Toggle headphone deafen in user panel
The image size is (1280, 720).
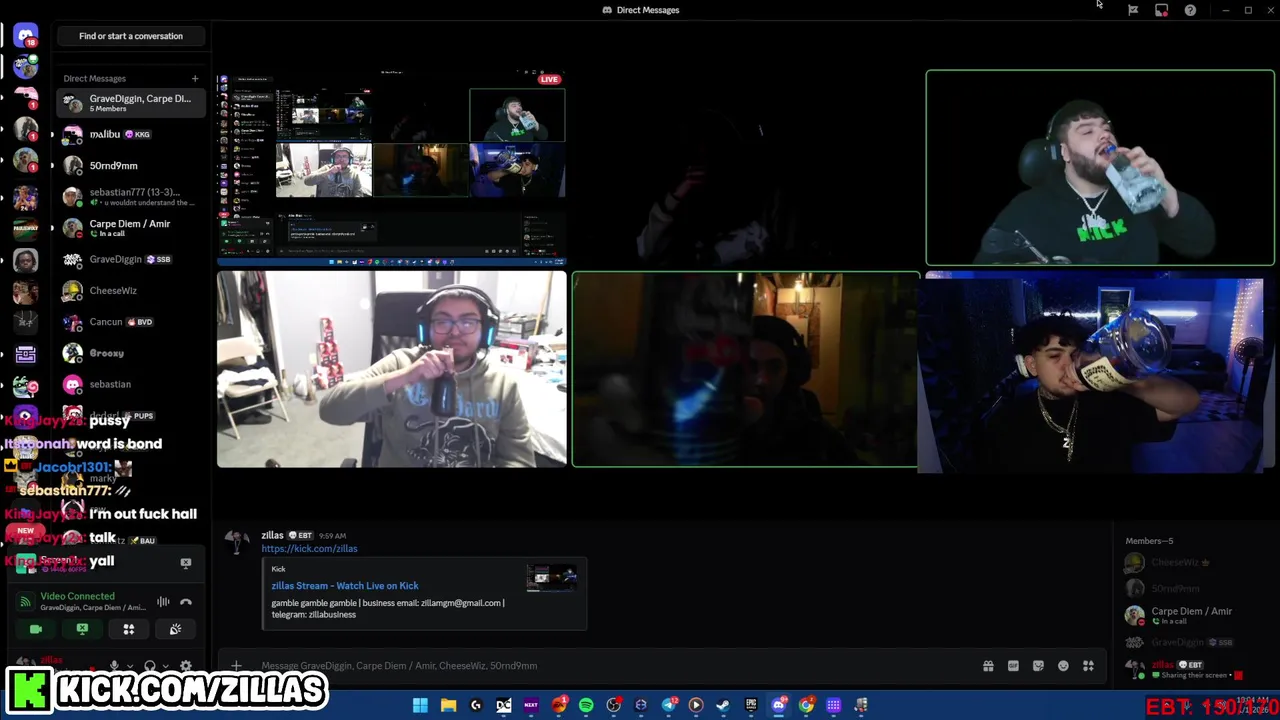pyautogui.click(x=150, y=666)
